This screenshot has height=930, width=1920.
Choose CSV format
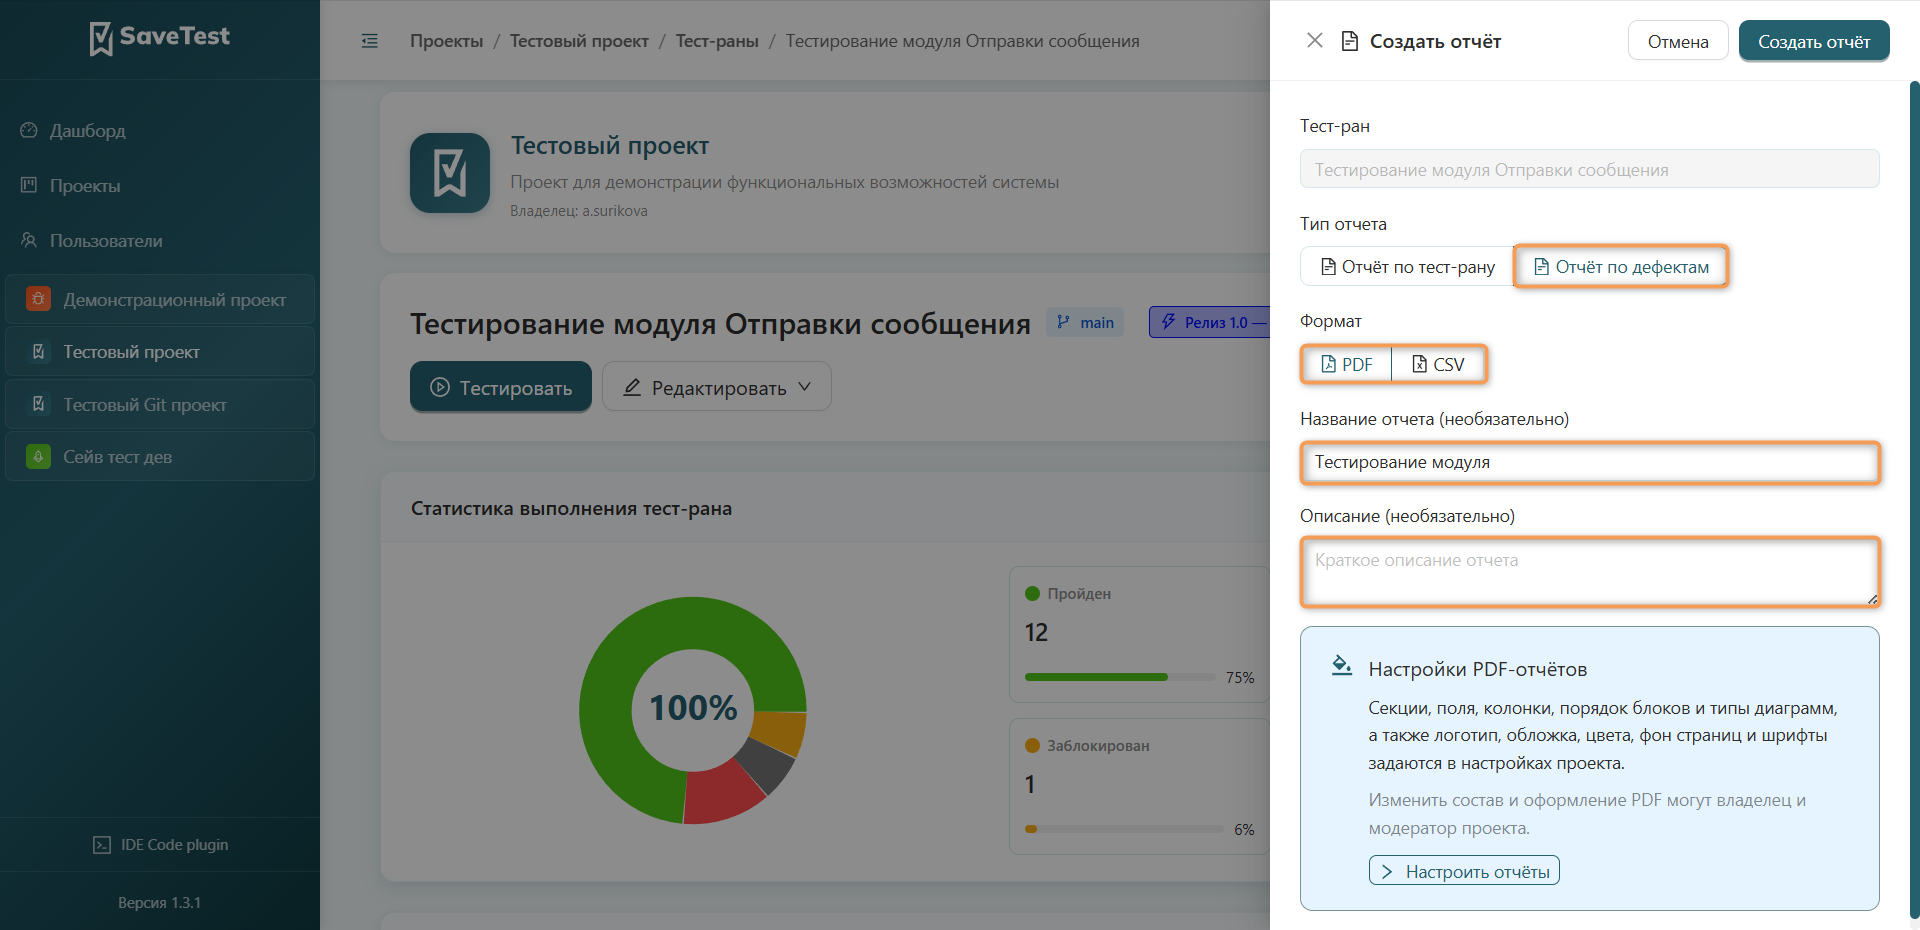pos(1438,364)
